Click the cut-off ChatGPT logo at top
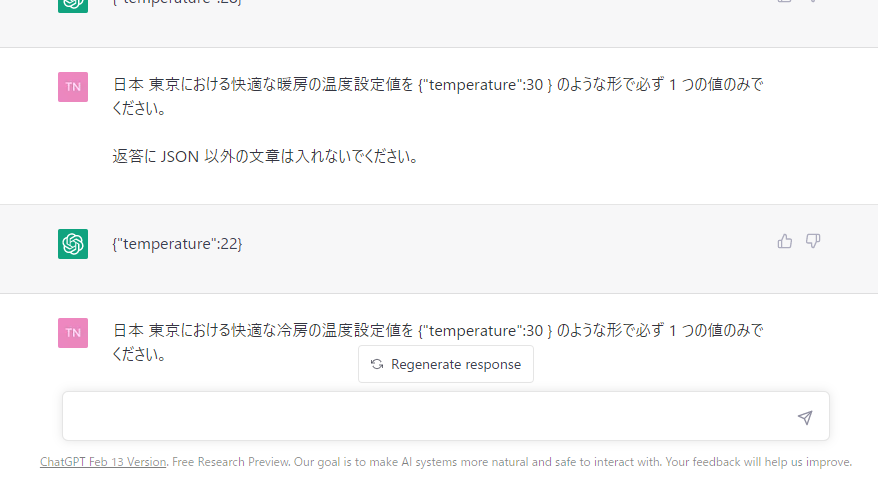Screen dimensions: 878x482 coord(73,3)
